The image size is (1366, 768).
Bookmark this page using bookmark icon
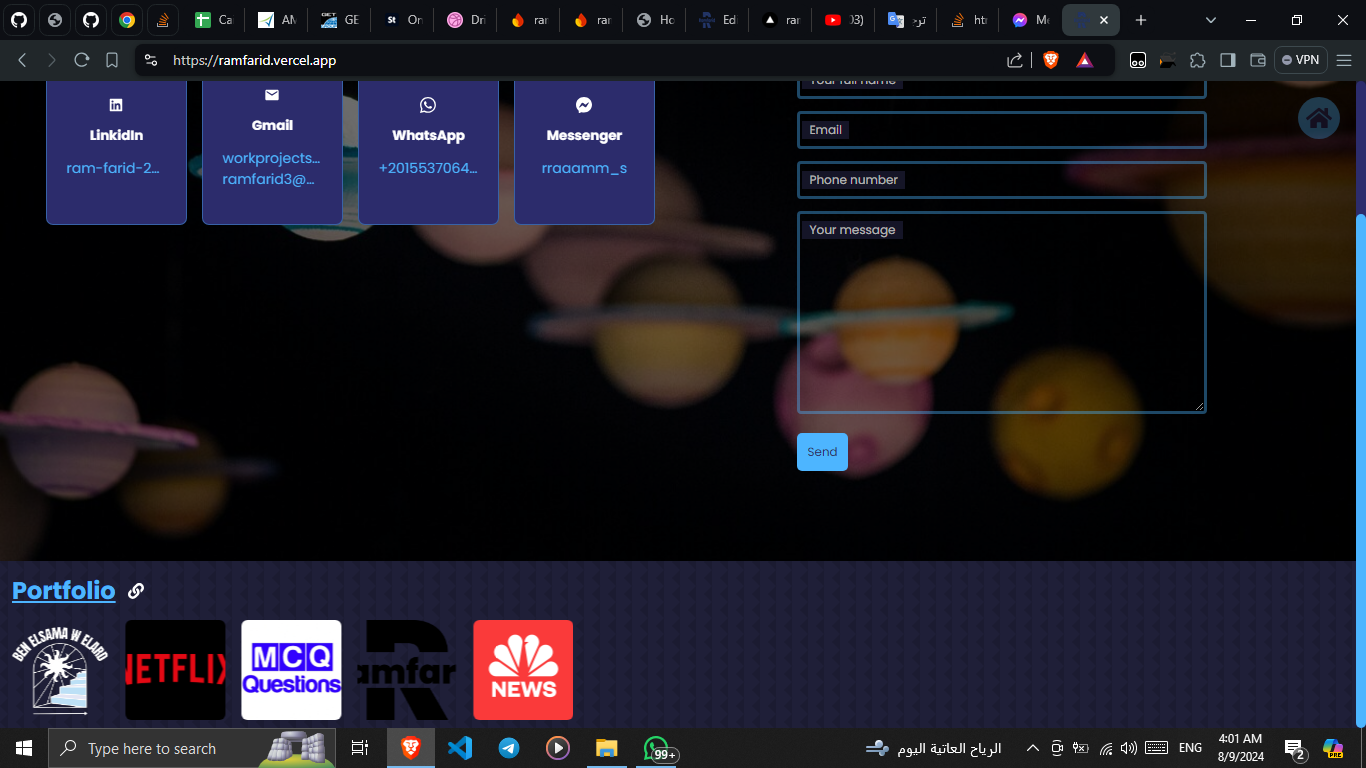coord(112,60)
